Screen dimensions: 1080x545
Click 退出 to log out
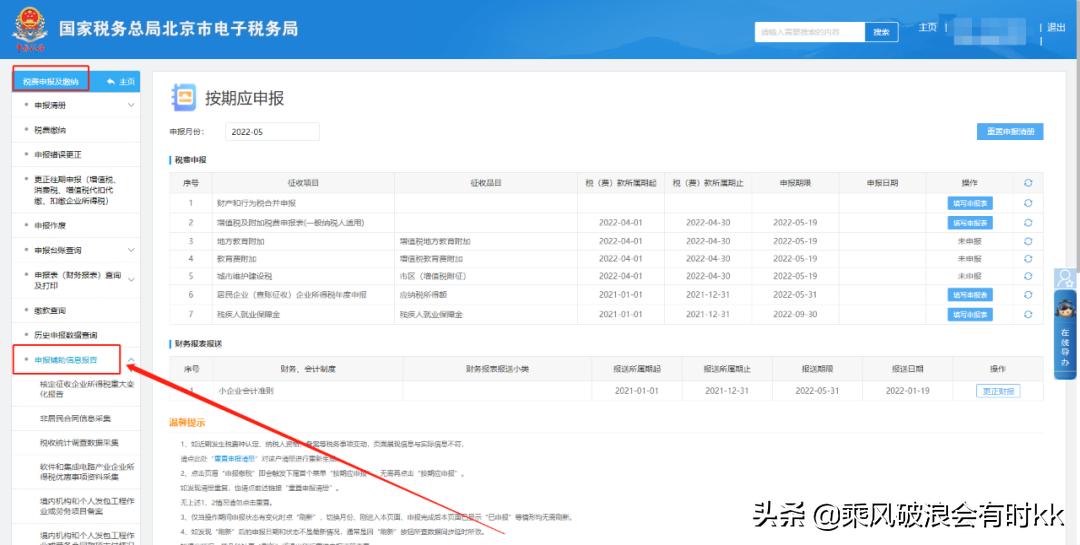[x=1056, y=28]
